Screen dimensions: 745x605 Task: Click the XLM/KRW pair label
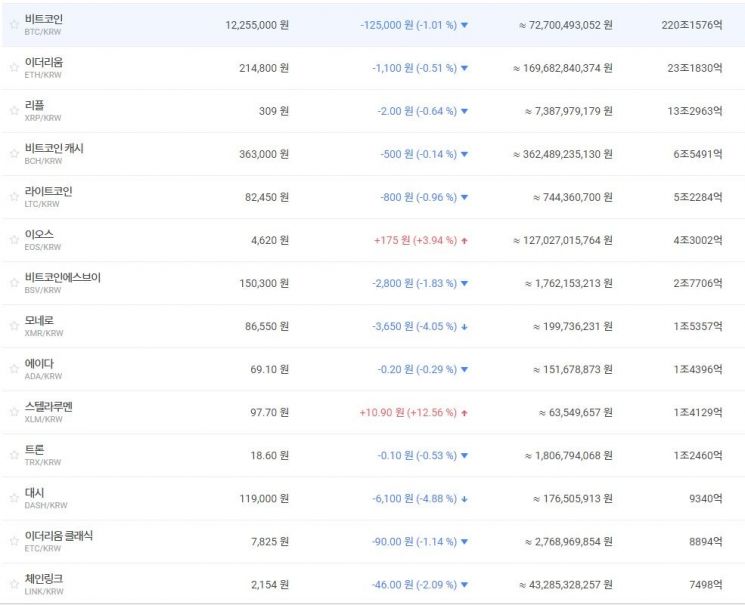click(43, 419)
